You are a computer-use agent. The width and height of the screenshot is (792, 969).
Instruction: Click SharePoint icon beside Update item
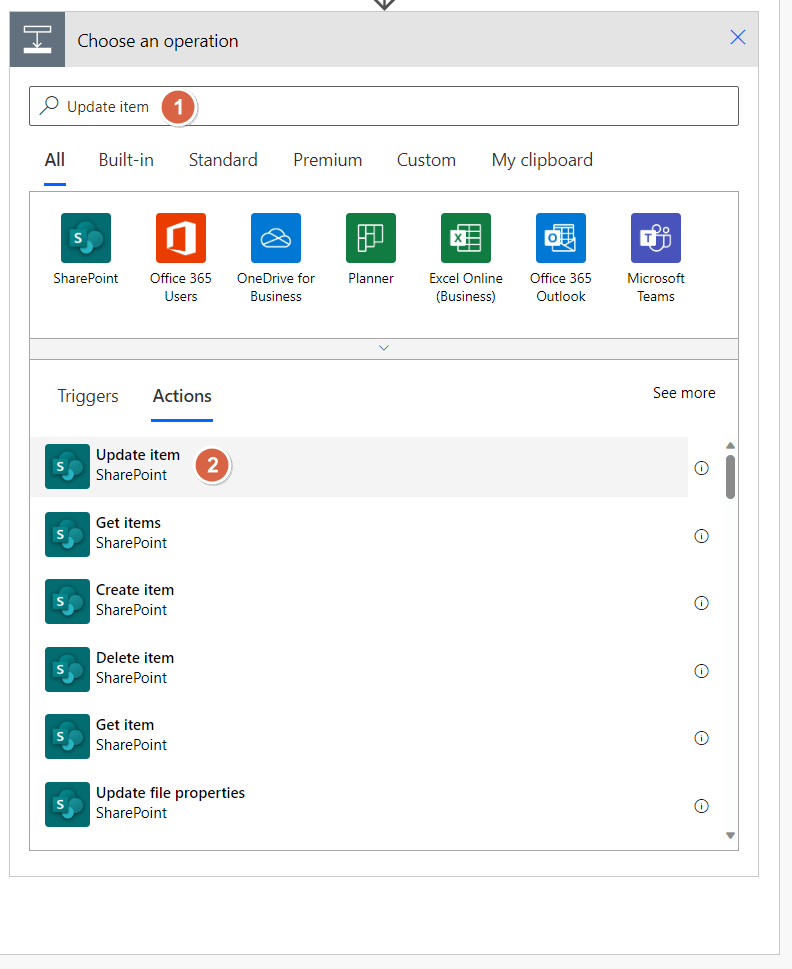pyautogui.click(x=67, y=467)
